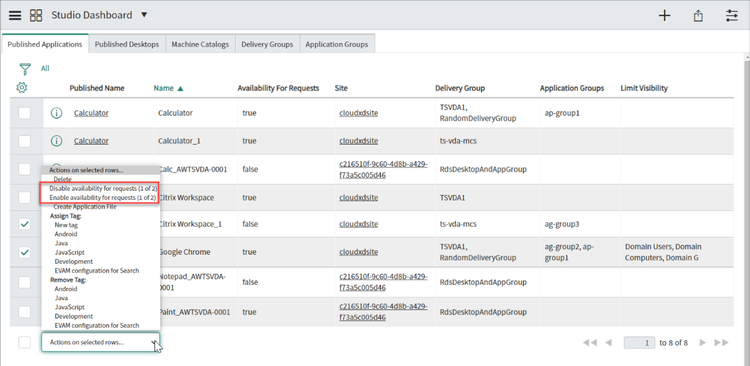Uncheck the Google Chrome row checkbox
Image resolution: width=750 pixels, height=366 pixels.
[x=24, y=252]
